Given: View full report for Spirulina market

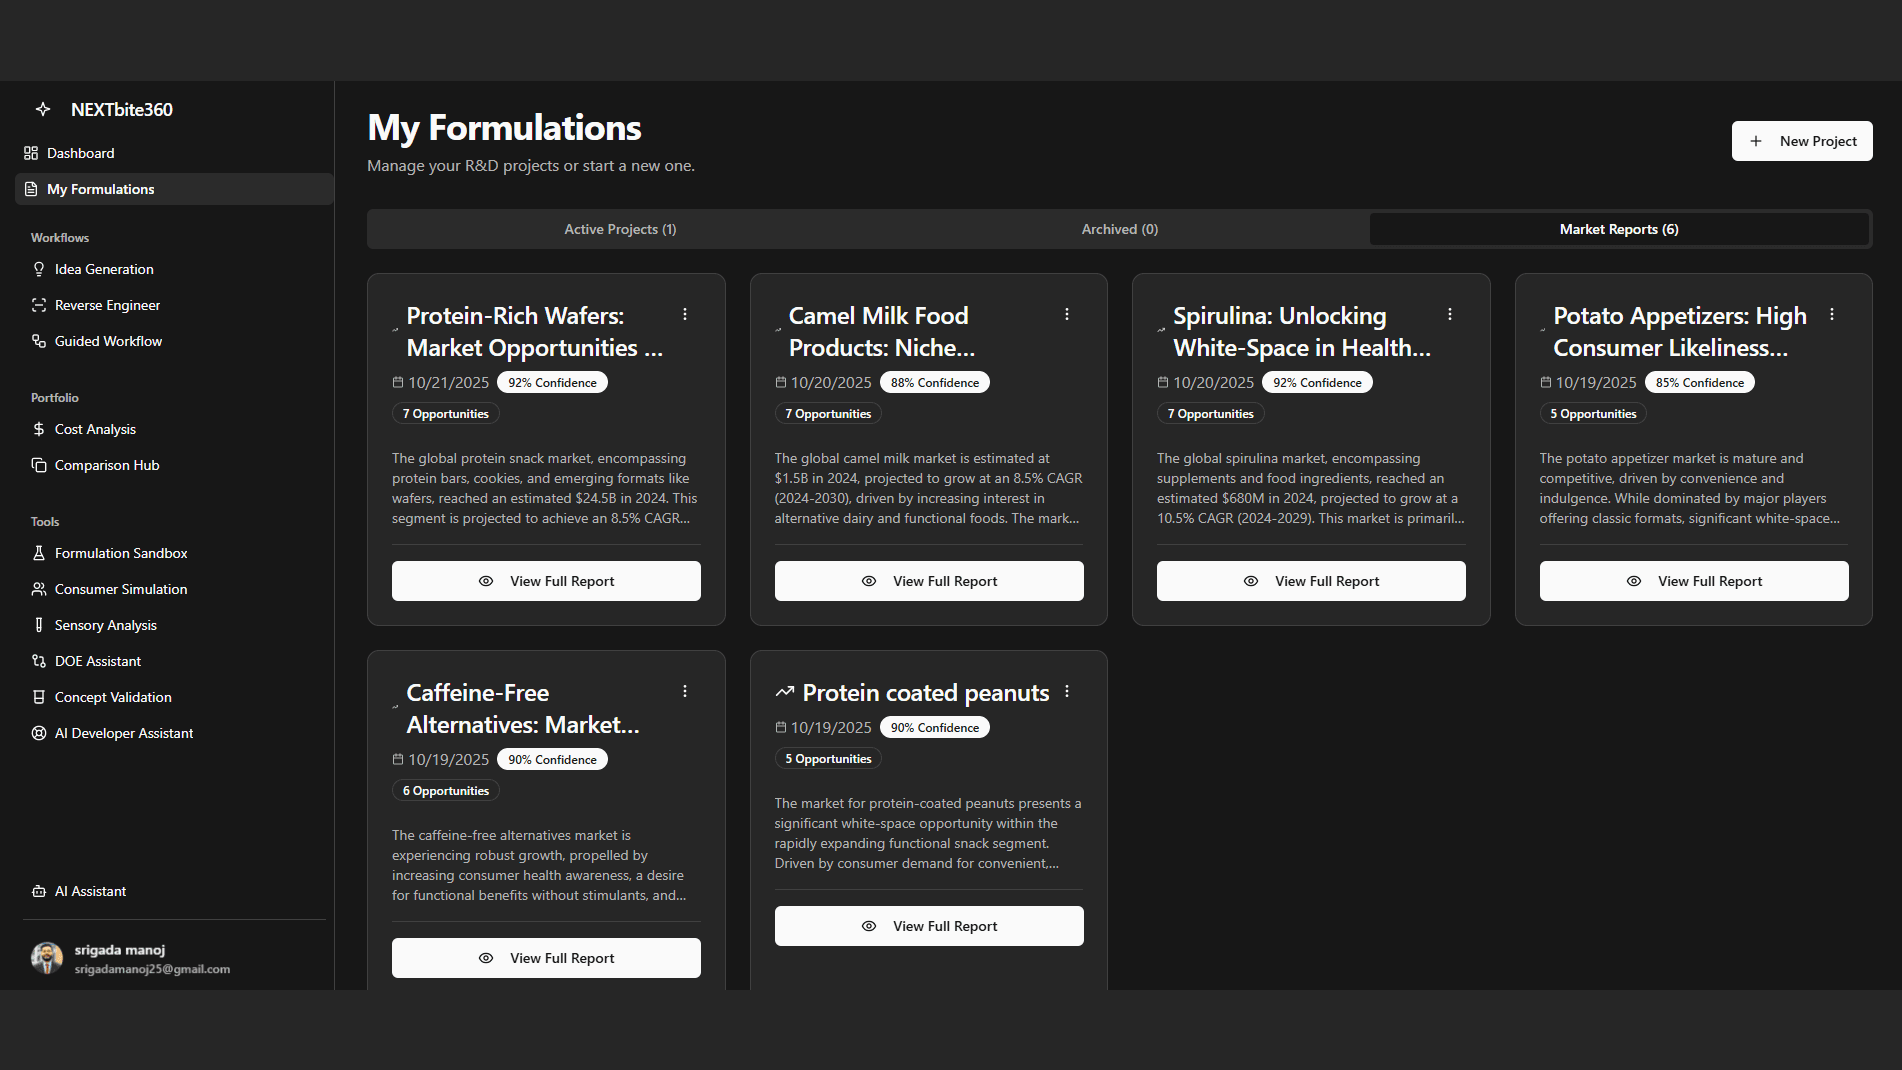Looking at the screenshot, I should click(1310, 581).
